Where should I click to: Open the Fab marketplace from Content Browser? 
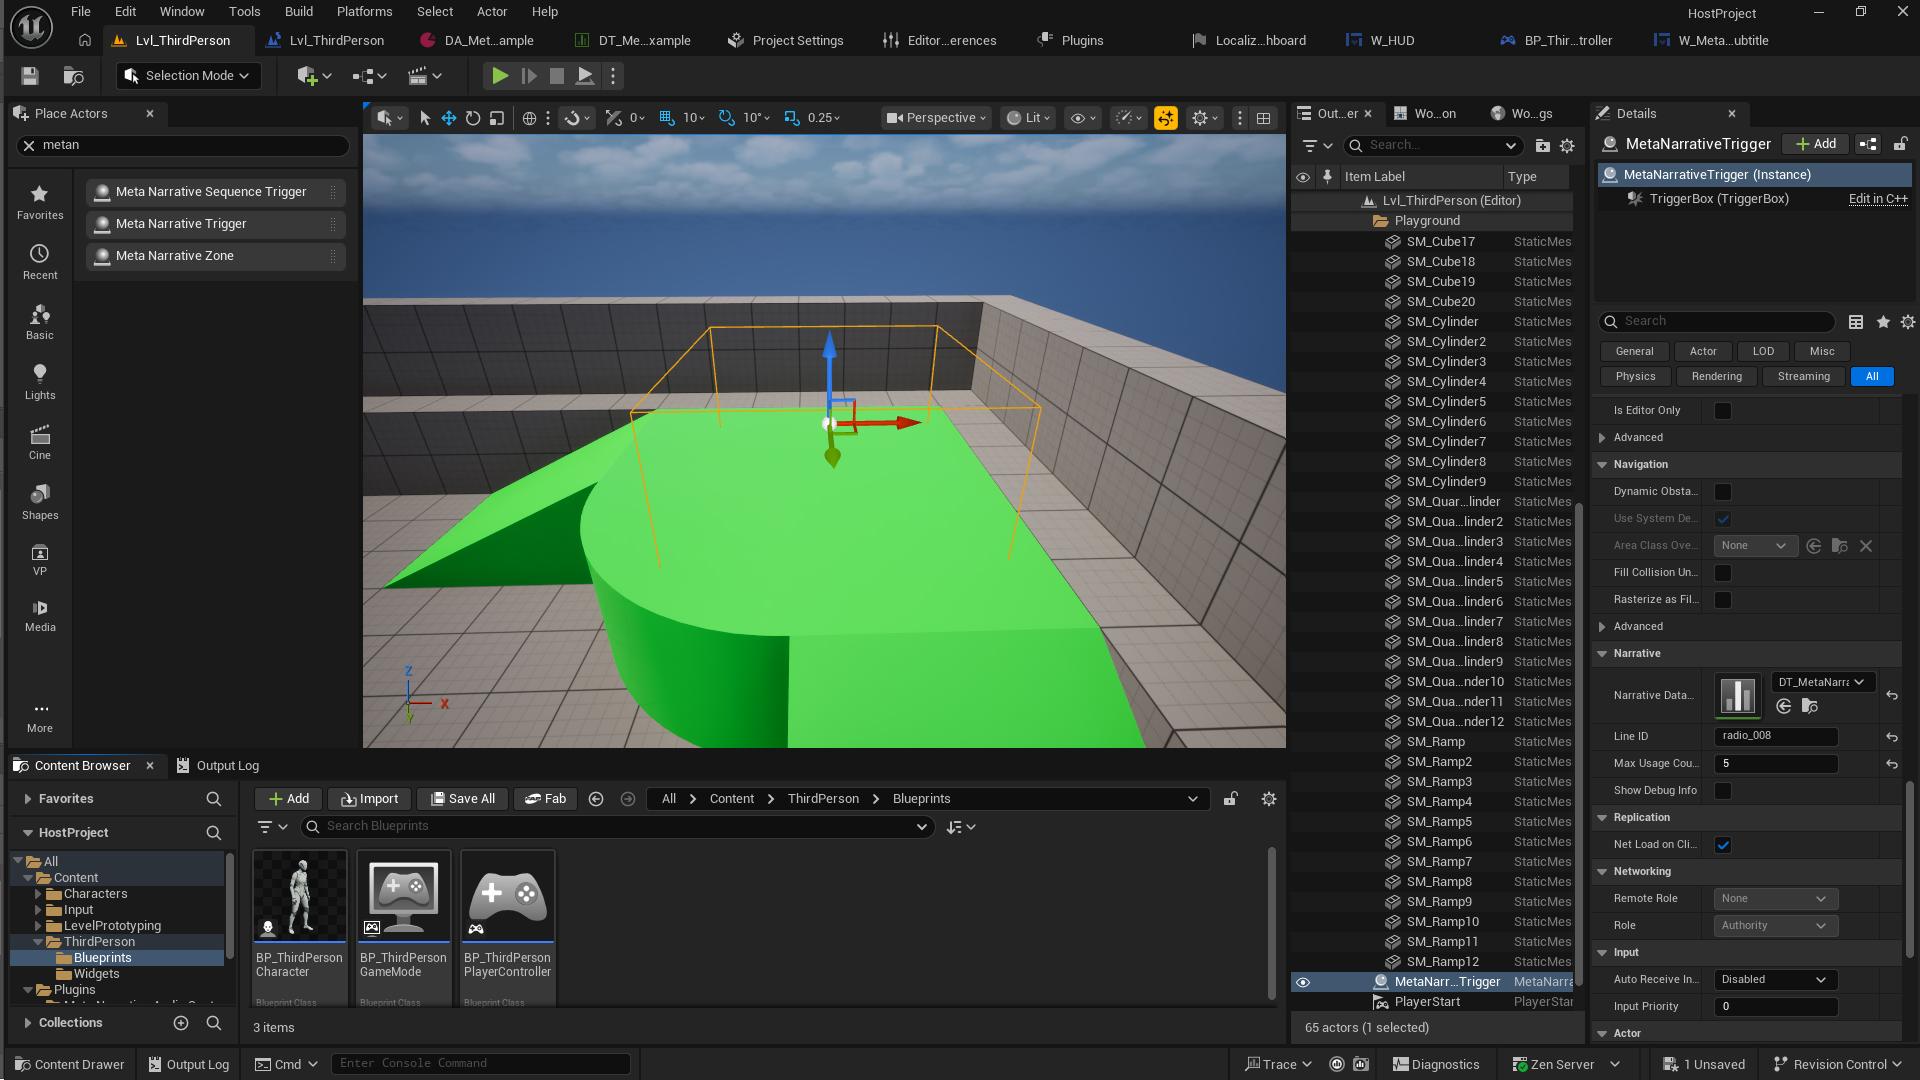tap(545, 798)
